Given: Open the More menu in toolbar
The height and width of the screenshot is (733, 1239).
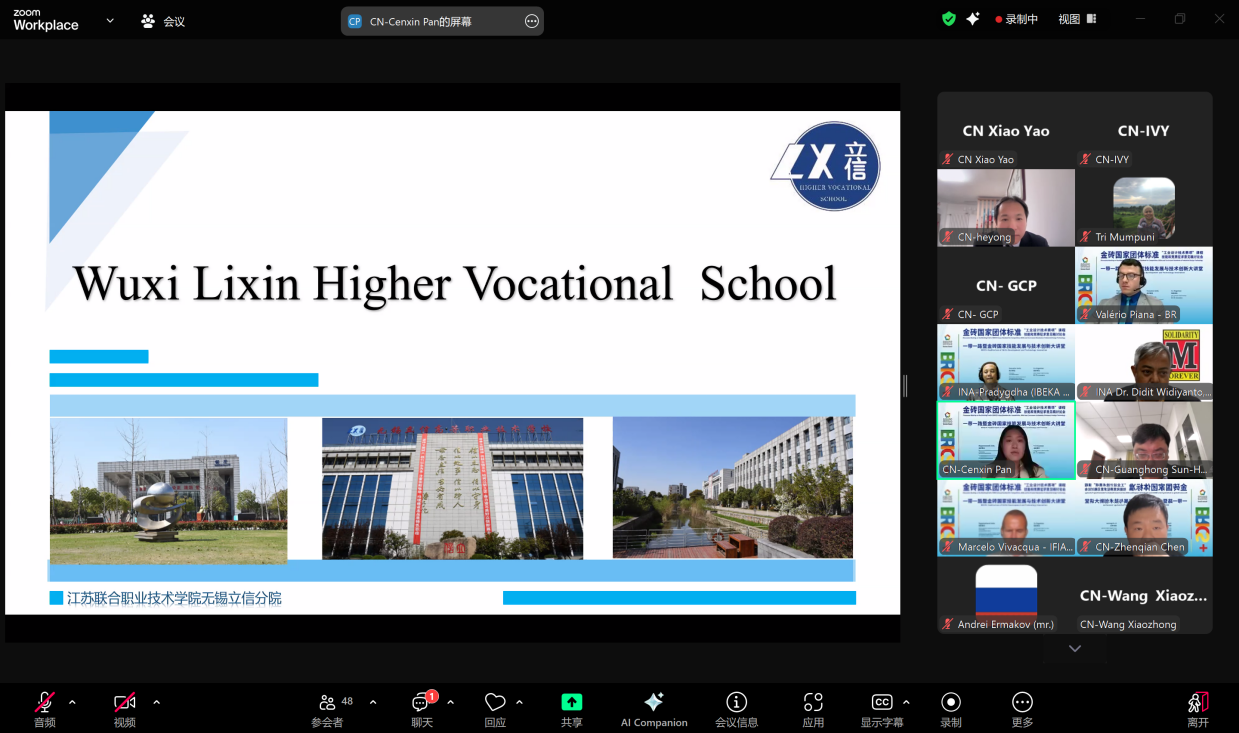Looking at the screenshot, I should [1021, 708].
